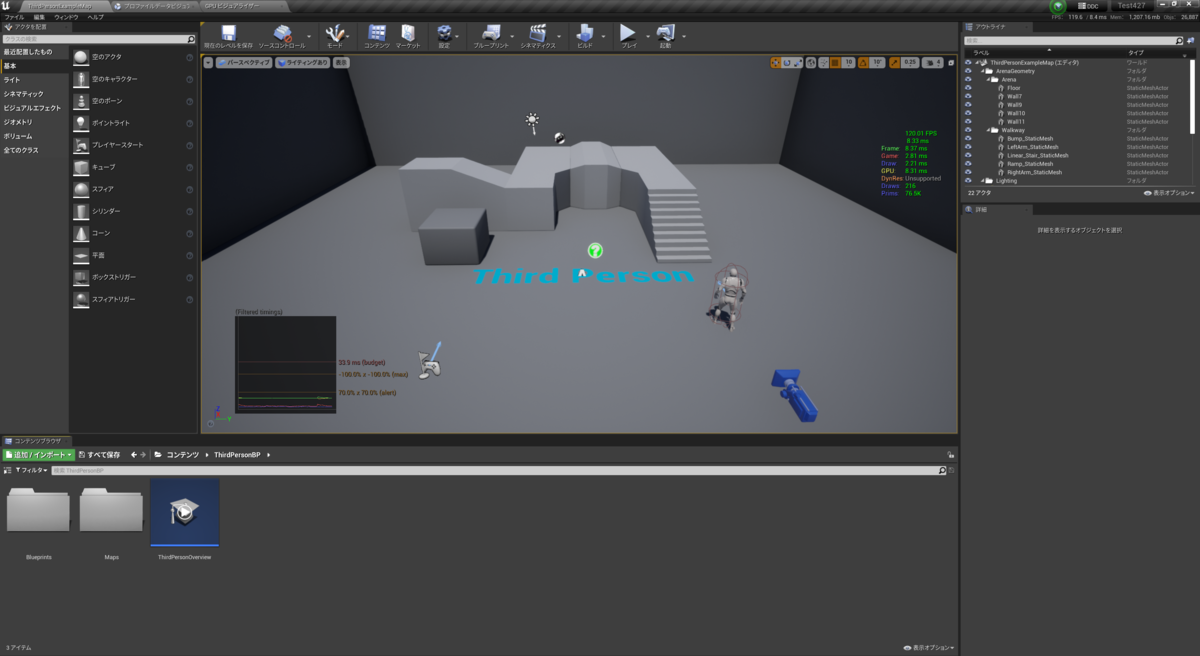This screenshot has height=656, width=1200.
Task: Click content browser View Options (表示オプション)
Action: [x=928, y=648]
